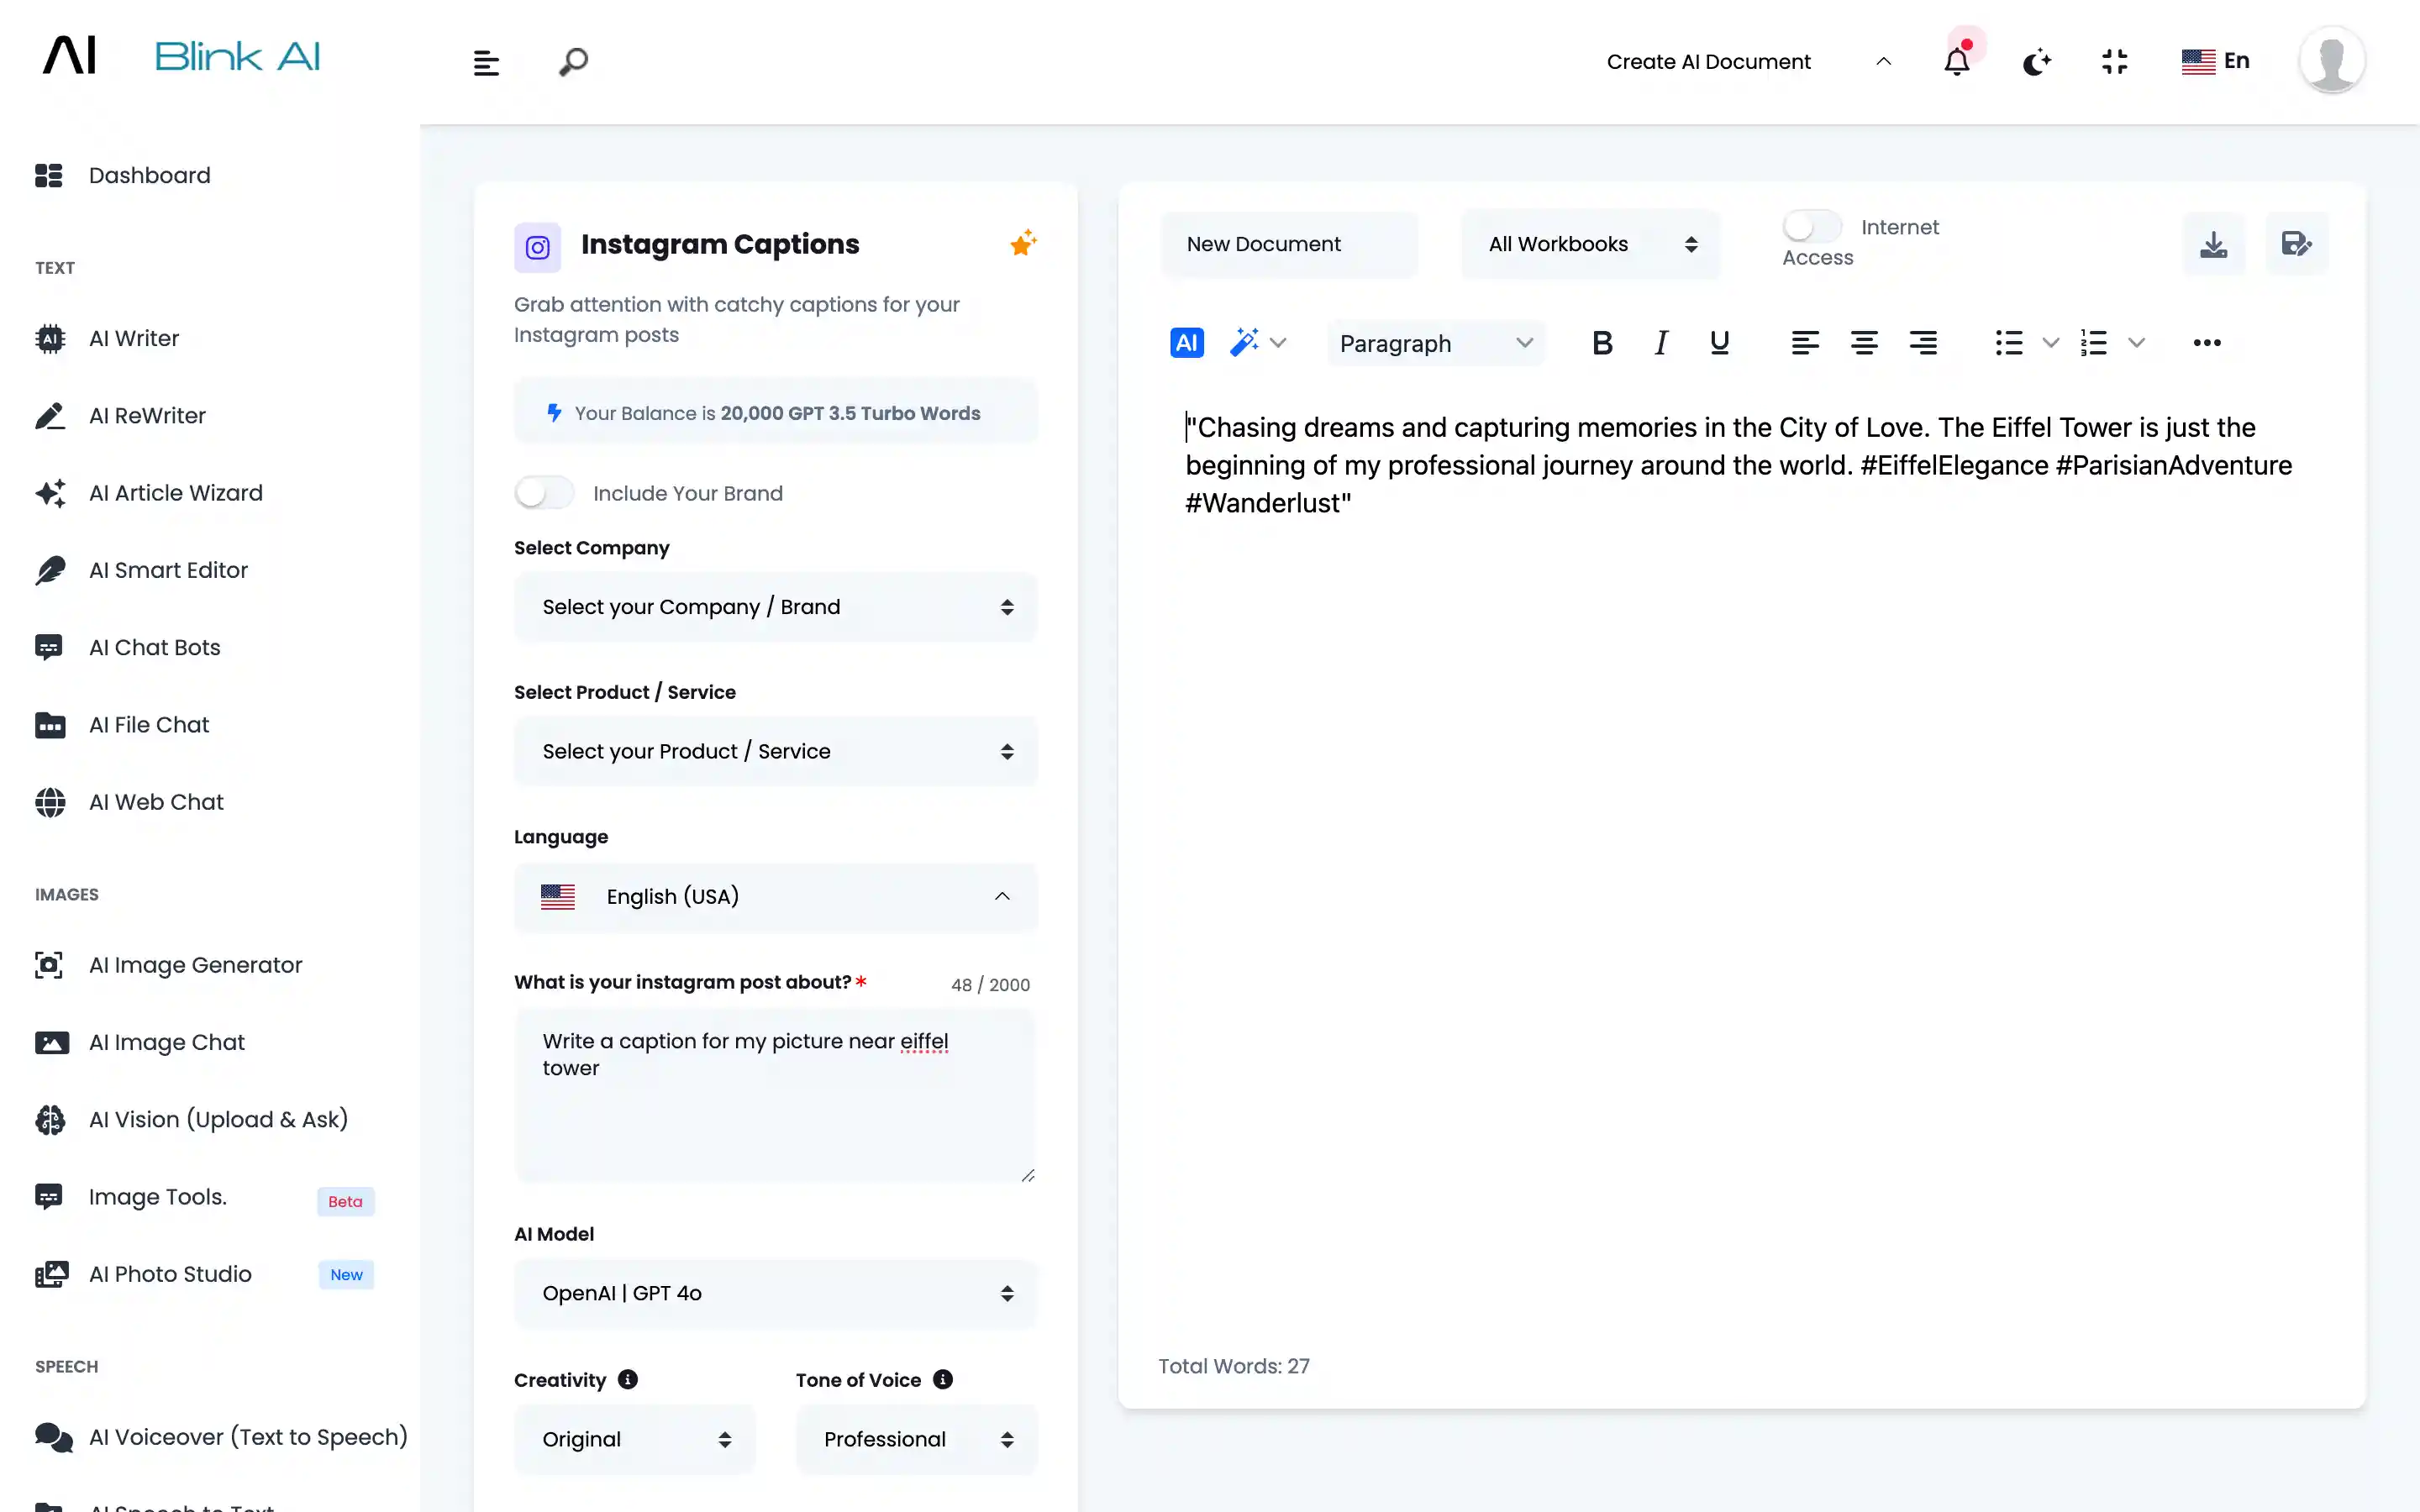Click the favorite star icon
Screen dimensions: 2420x1512
point(1022,243)
